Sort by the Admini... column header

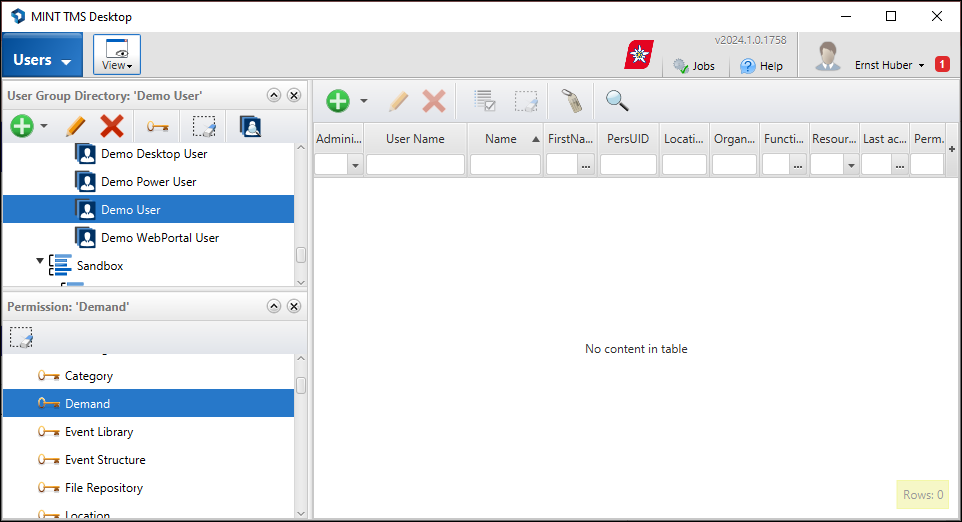pos(339,139)
